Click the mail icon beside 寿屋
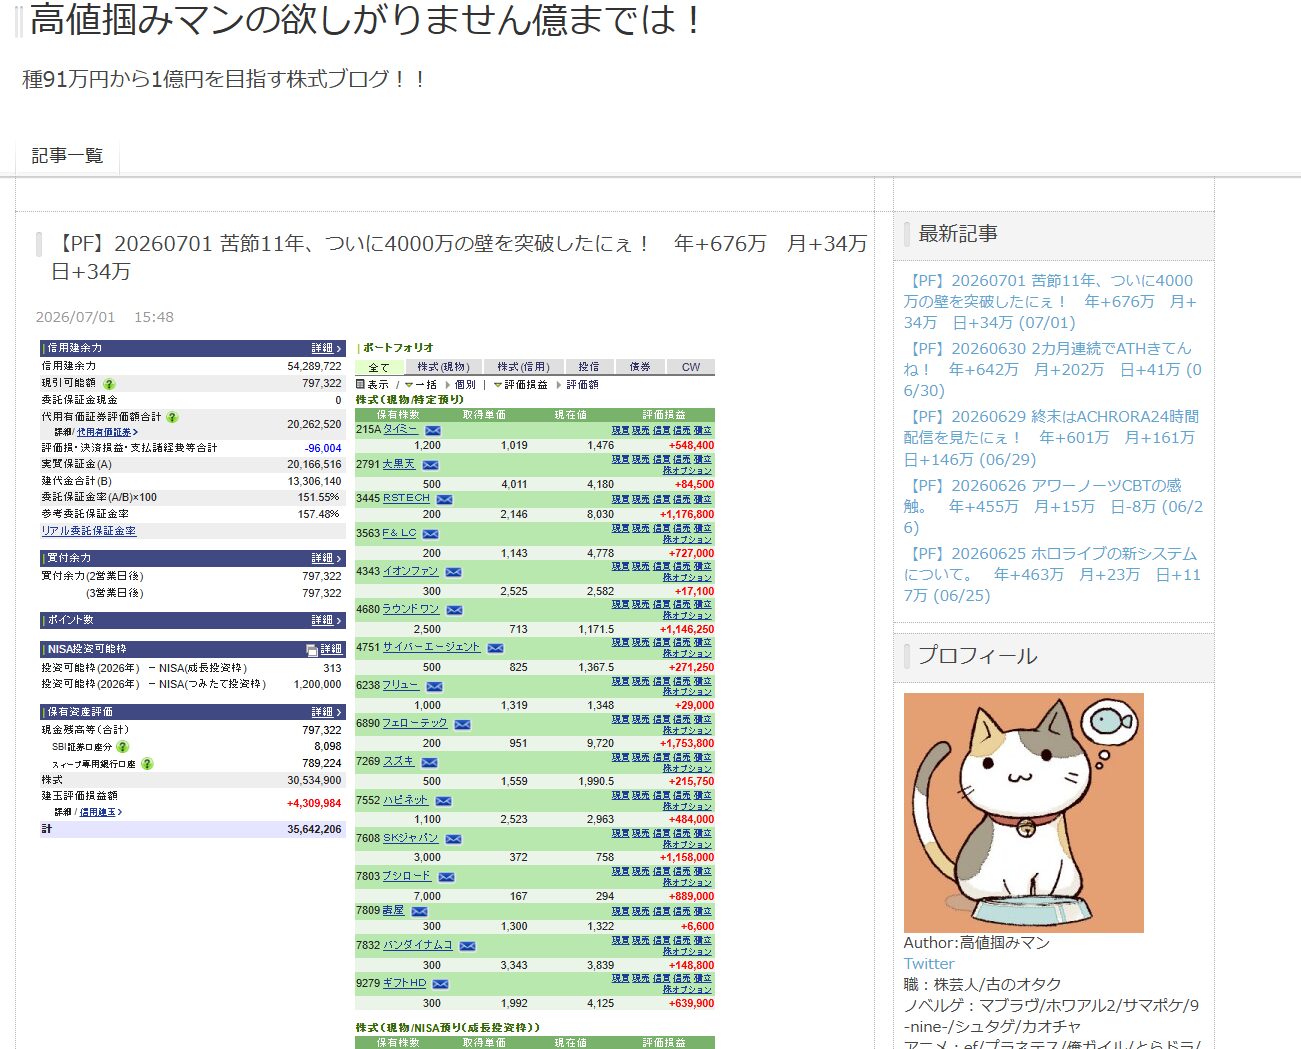 (419, 911)
